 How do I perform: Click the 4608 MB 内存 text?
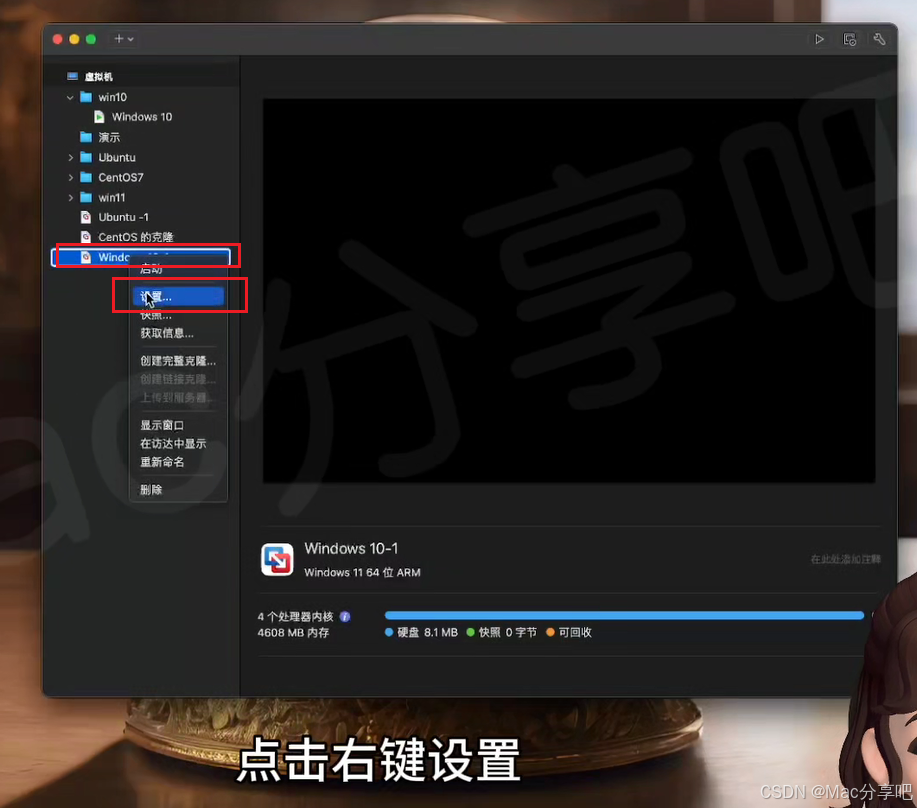pos(293,633)
